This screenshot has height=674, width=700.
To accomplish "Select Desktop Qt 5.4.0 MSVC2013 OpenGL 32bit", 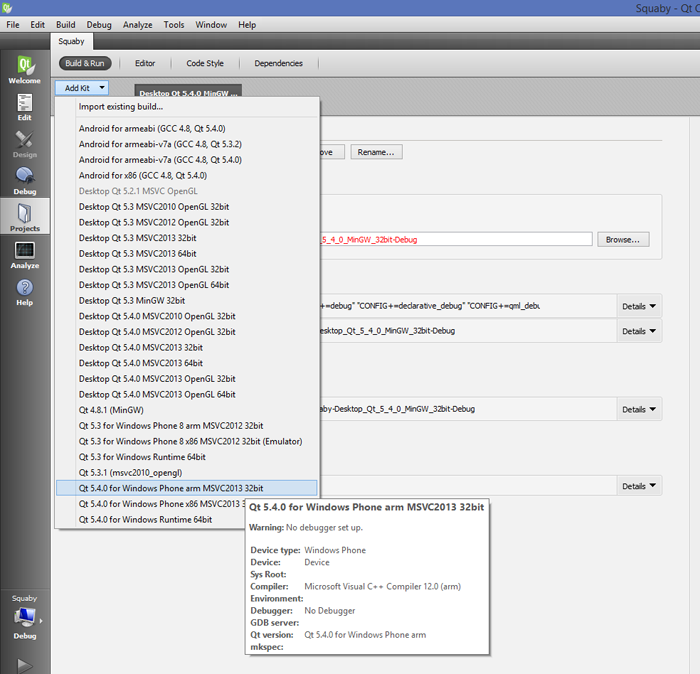I will pyautogui.click(x=188, y=379).
